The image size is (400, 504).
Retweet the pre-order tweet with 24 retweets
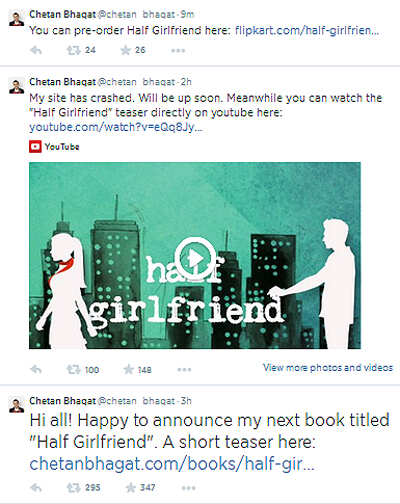coord(74,50)
